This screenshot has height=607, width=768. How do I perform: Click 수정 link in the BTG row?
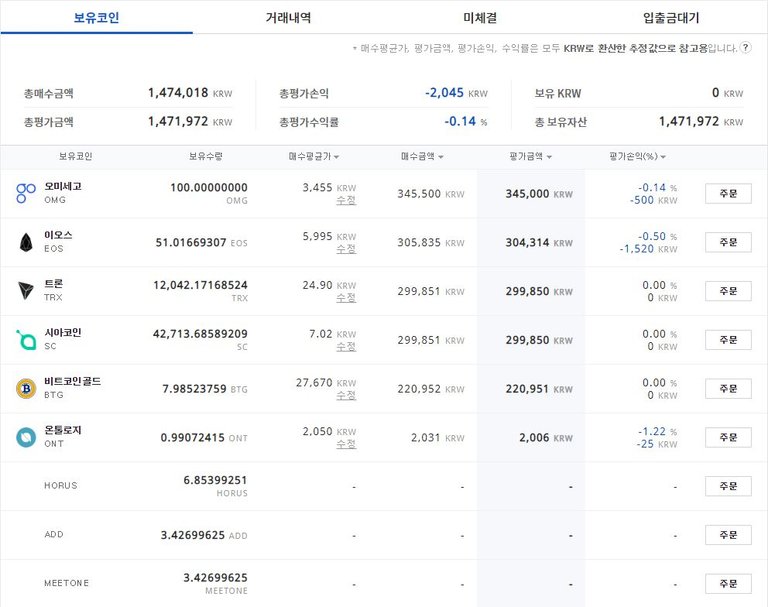[346, 395]
